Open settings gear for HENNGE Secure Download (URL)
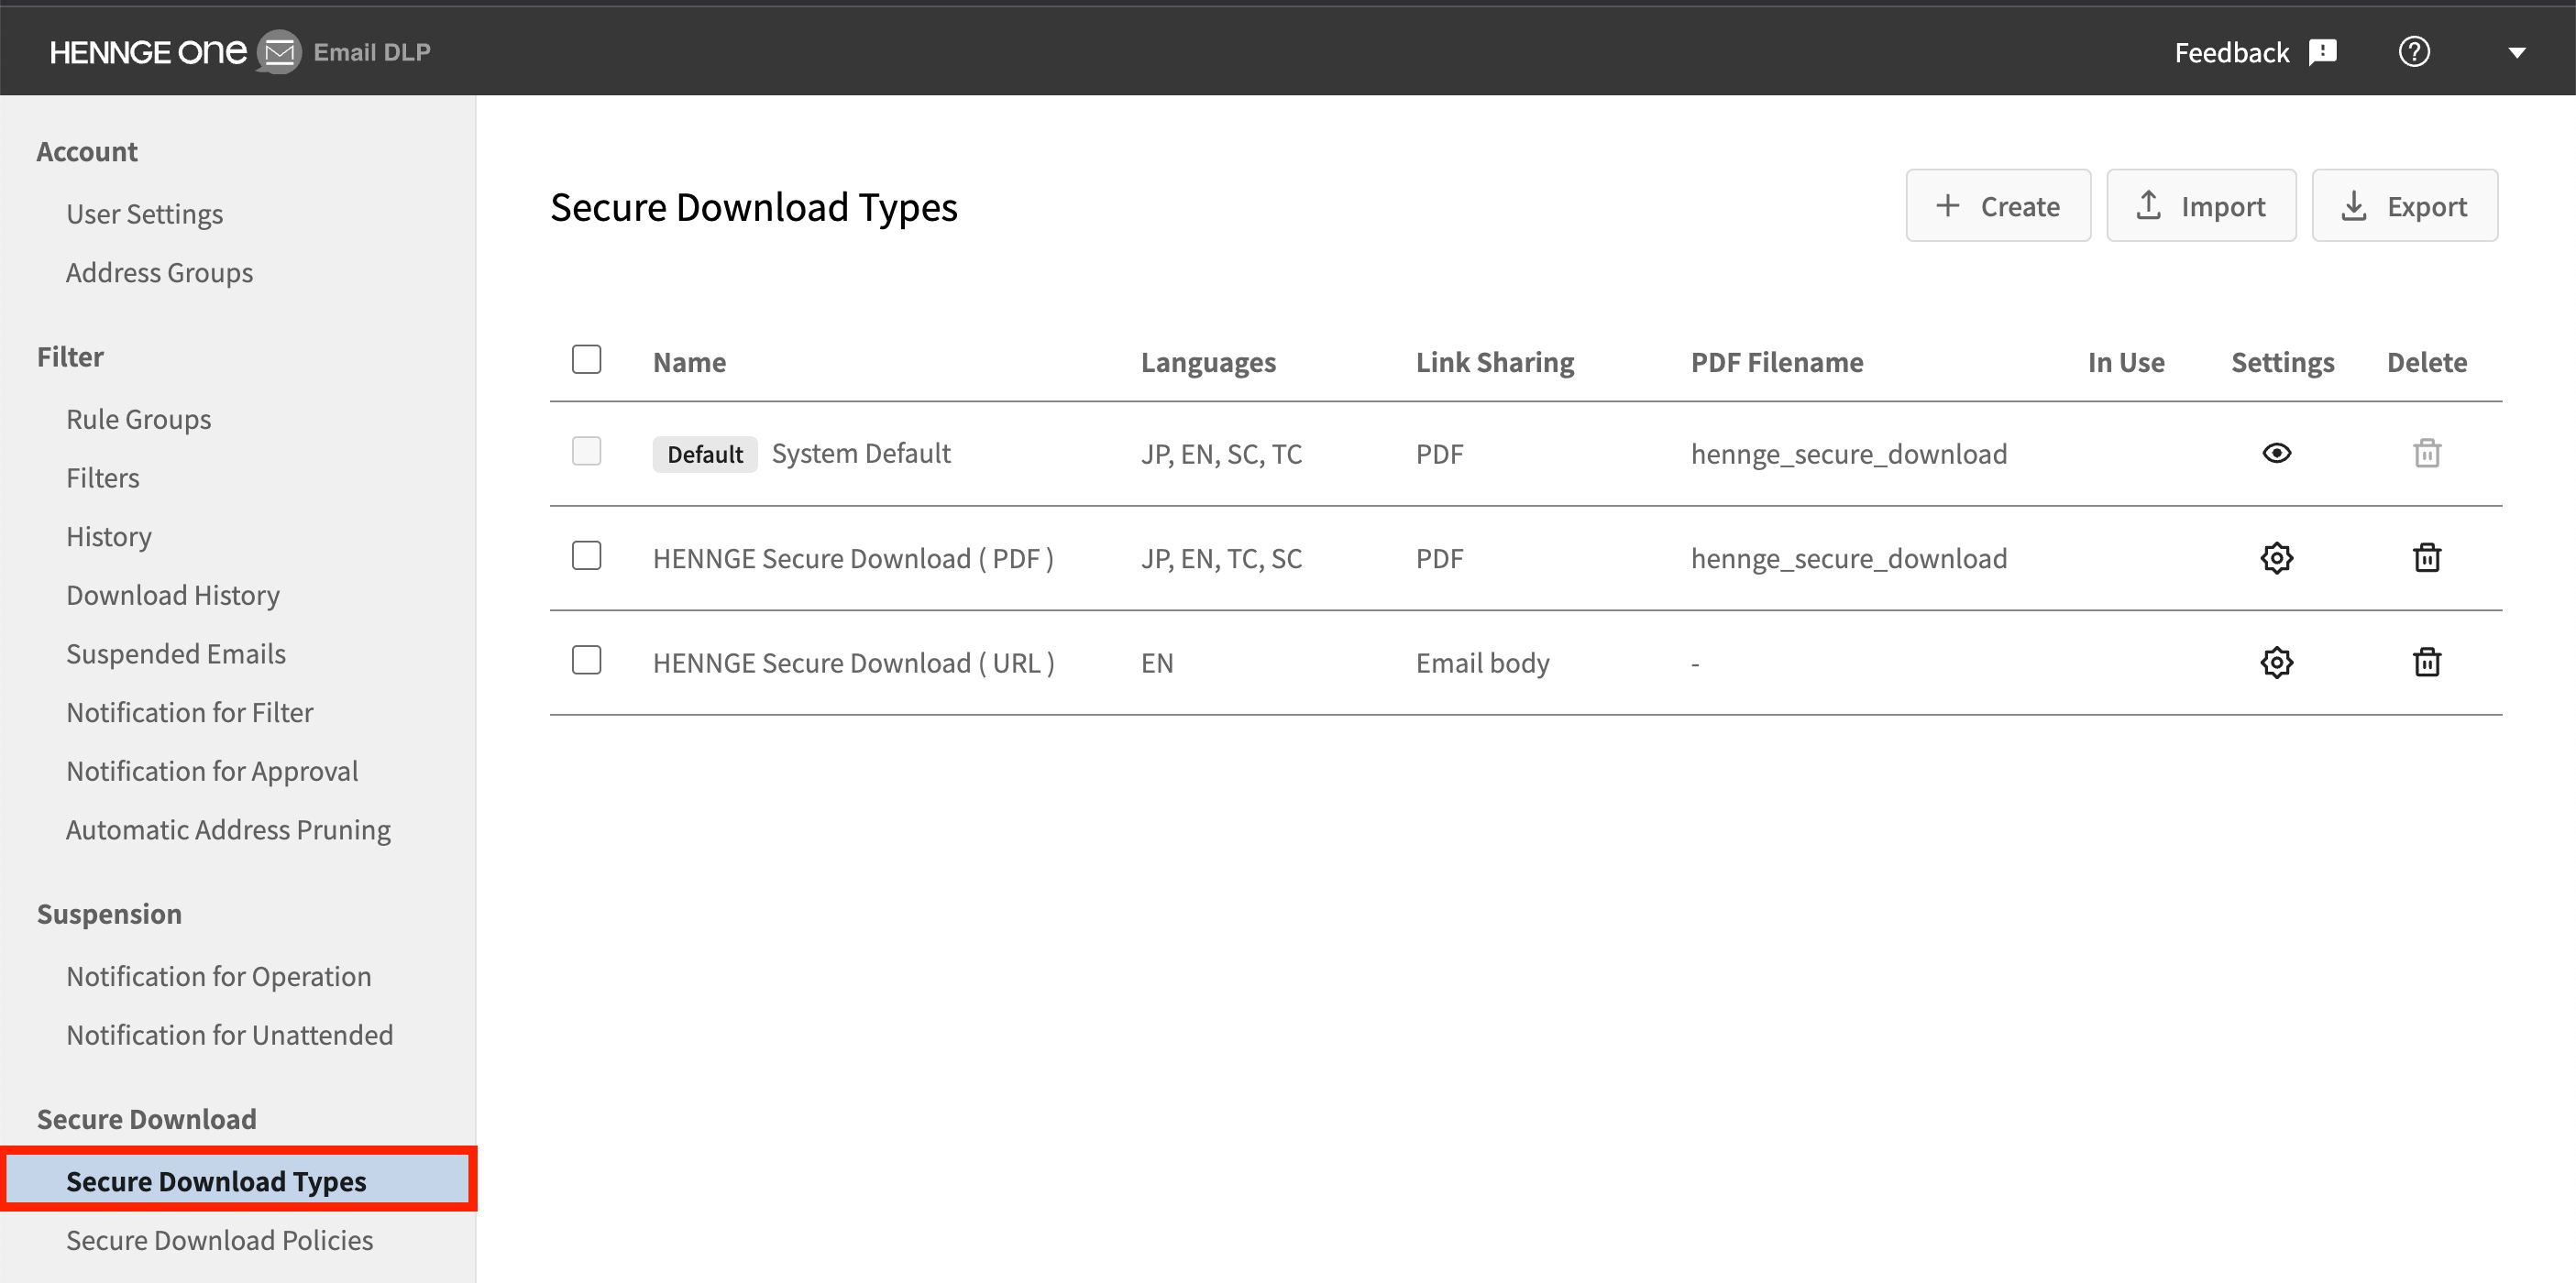This screenshot has height=1283, width=2576. click(2276, 662)
